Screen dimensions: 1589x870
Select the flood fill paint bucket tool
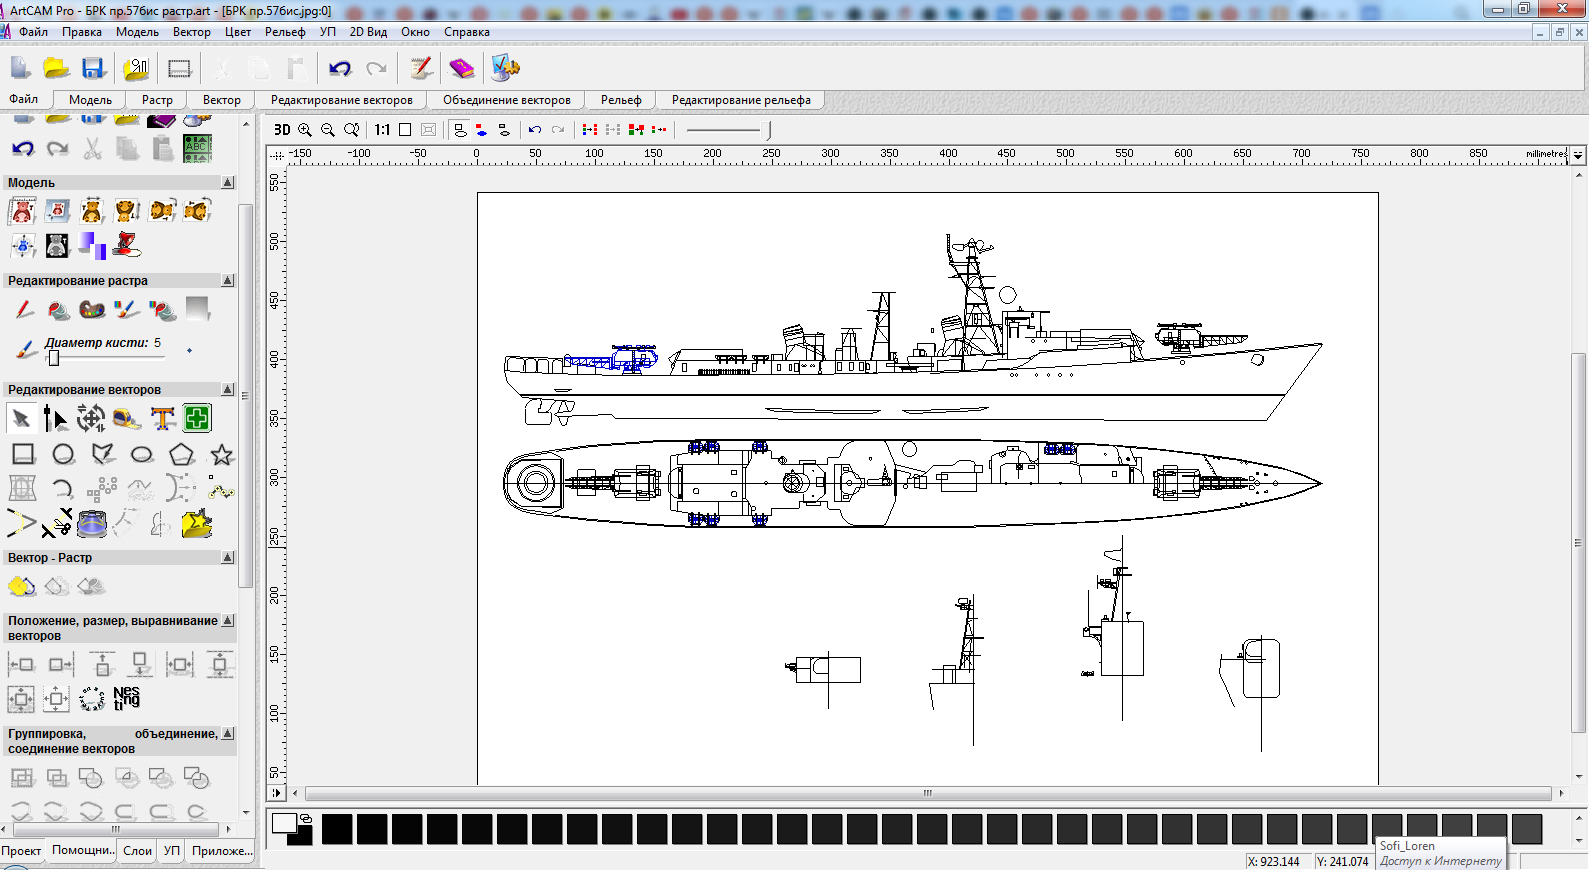(59, 311)
